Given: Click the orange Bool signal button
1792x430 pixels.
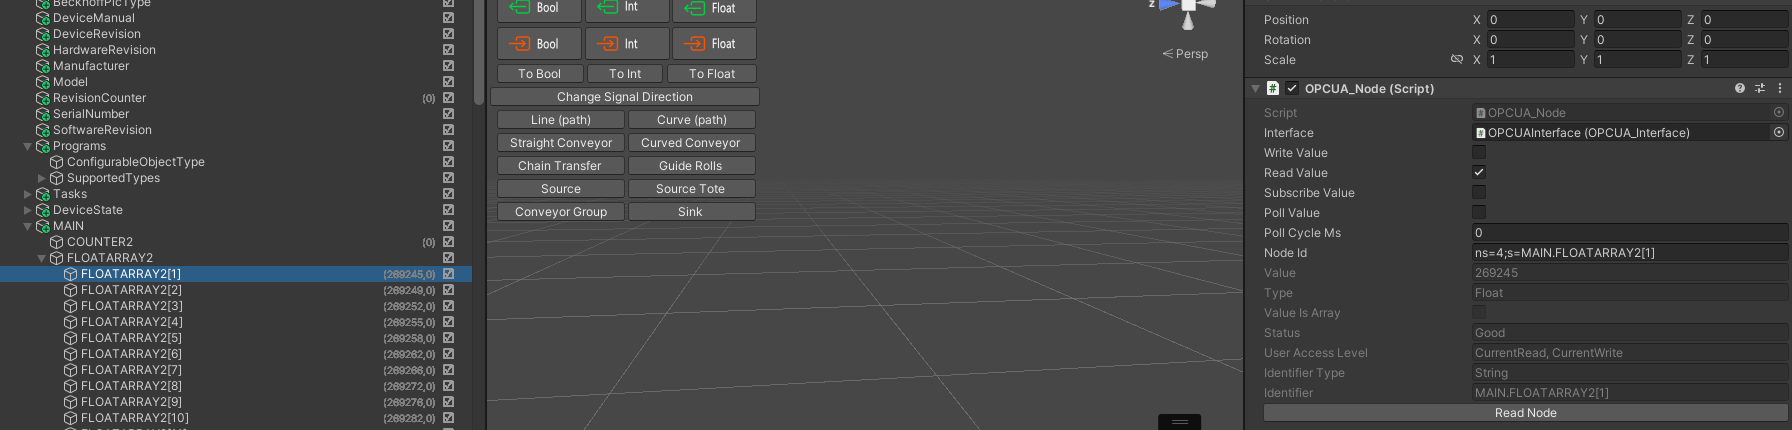Looking at the screenshot, I should point(539,44).
